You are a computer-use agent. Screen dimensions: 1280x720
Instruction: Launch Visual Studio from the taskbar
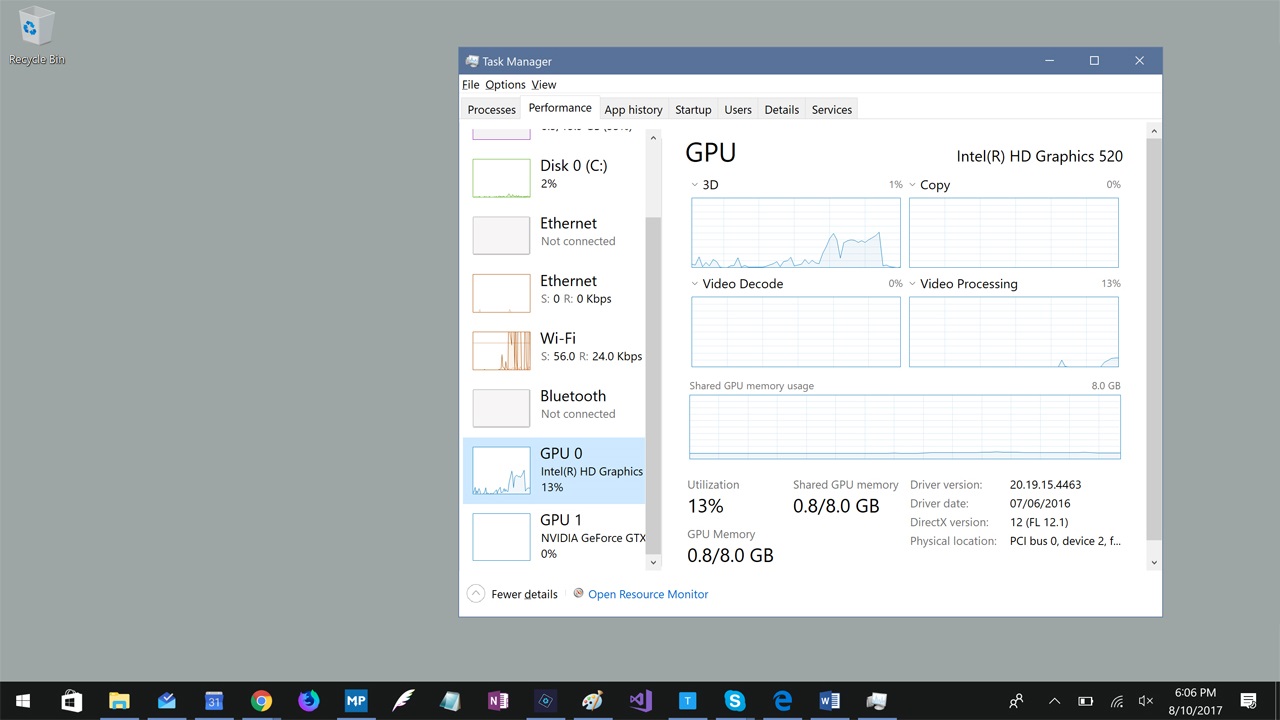pyautogui.click(x=640, y=700)
